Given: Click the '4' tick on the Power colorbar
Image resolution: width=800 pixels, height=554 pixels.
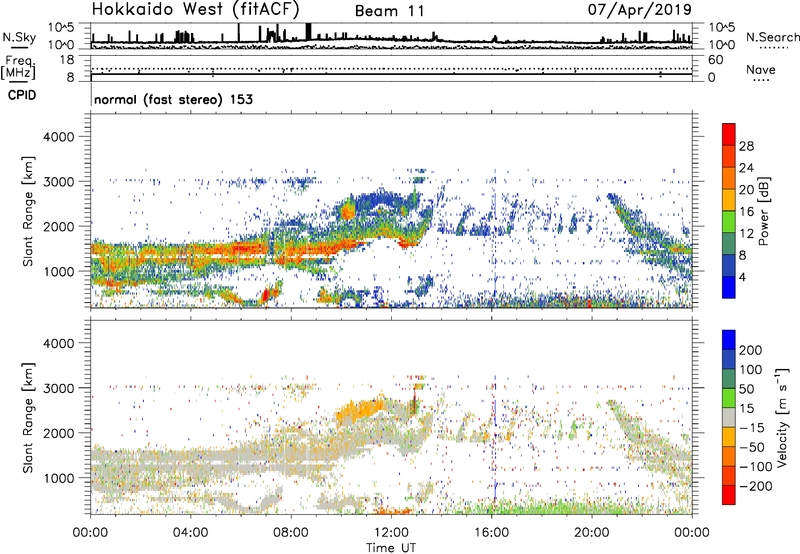Looking at the screenshot, I should point(742,277).
